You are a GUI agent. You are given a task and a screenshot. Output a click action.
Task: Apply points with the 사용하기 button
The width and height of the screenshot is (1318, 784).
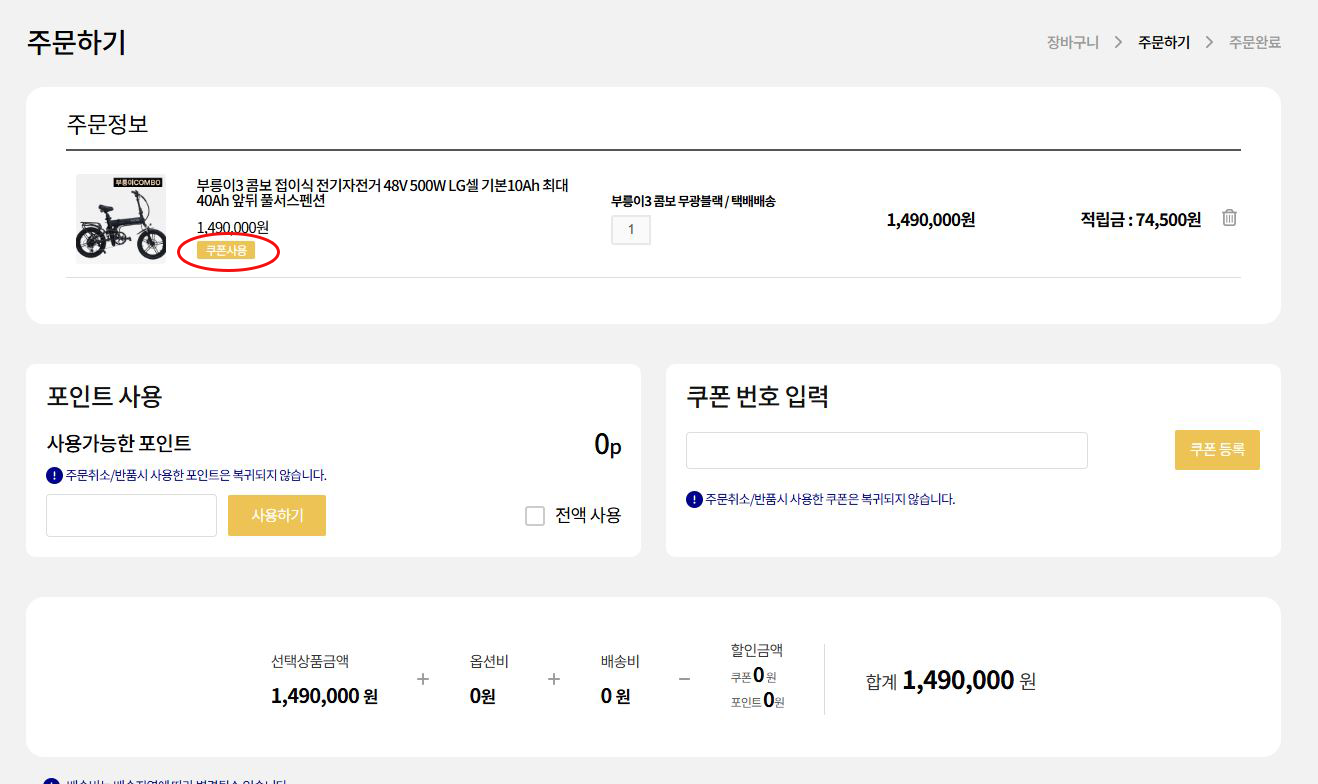click(277, 515)
